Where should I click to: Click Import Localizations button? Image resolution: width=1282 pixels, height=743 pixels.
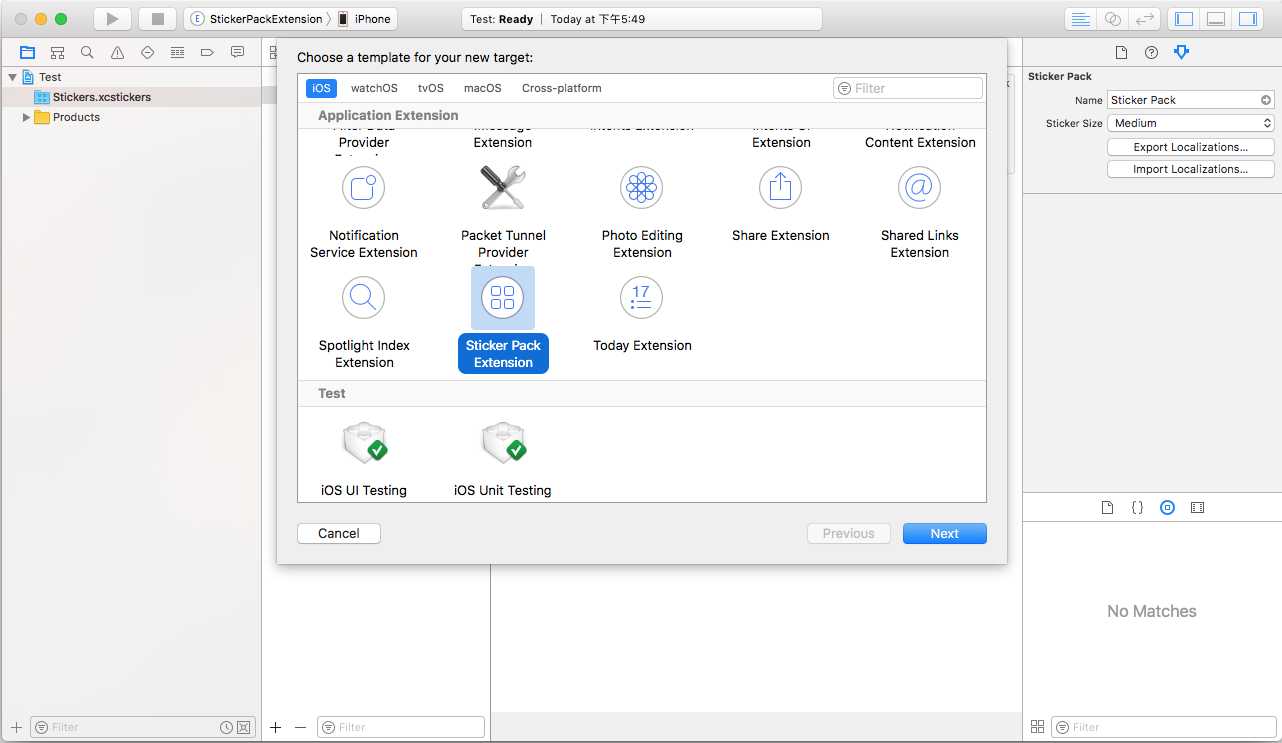pyautogui.click(x=1191, y=169)
